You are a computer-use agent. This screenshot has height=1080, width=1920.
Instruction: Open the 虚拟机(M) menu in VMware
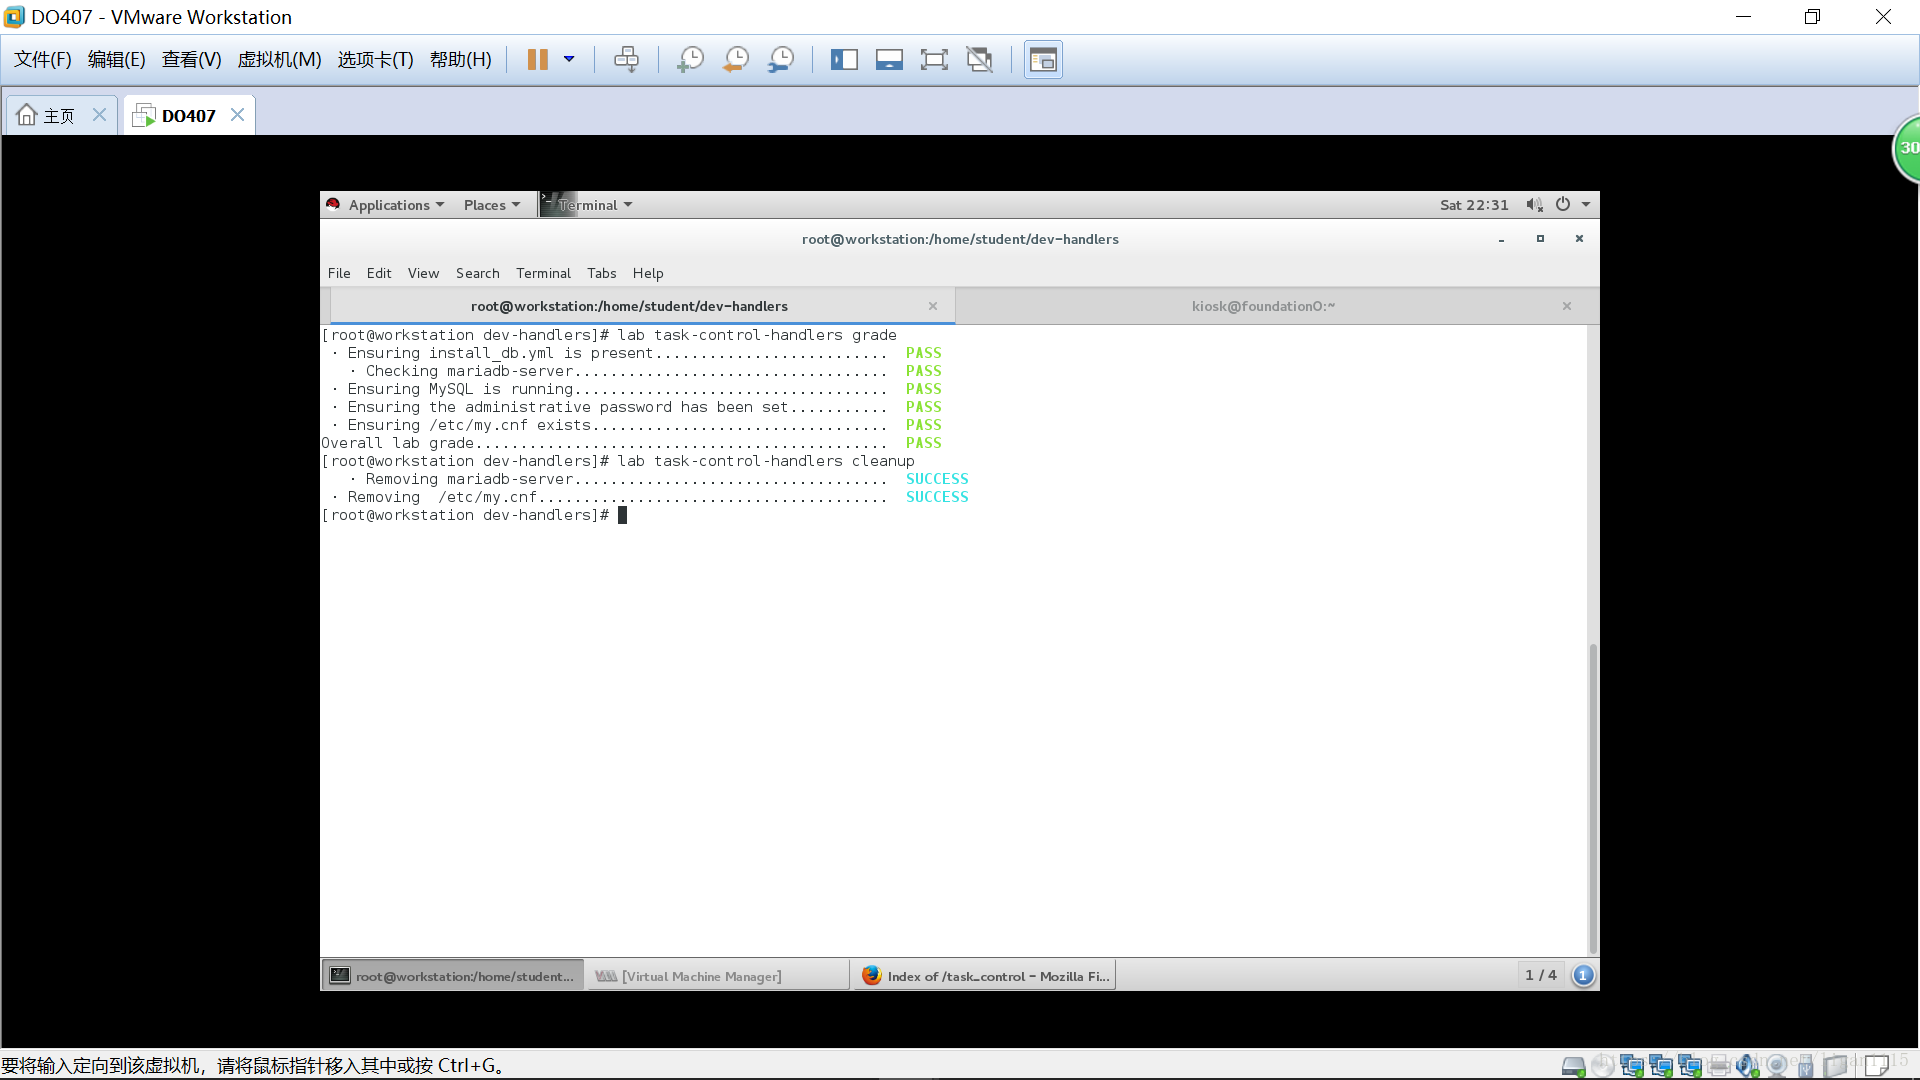(x=279, y=60)
